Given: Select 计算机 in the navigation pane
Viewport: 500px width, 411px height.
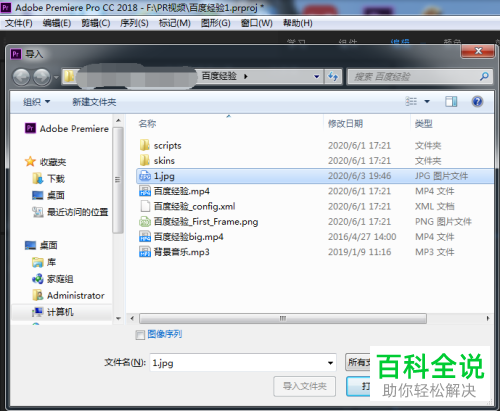Looking at the screenshot, I should coord(53,312).
